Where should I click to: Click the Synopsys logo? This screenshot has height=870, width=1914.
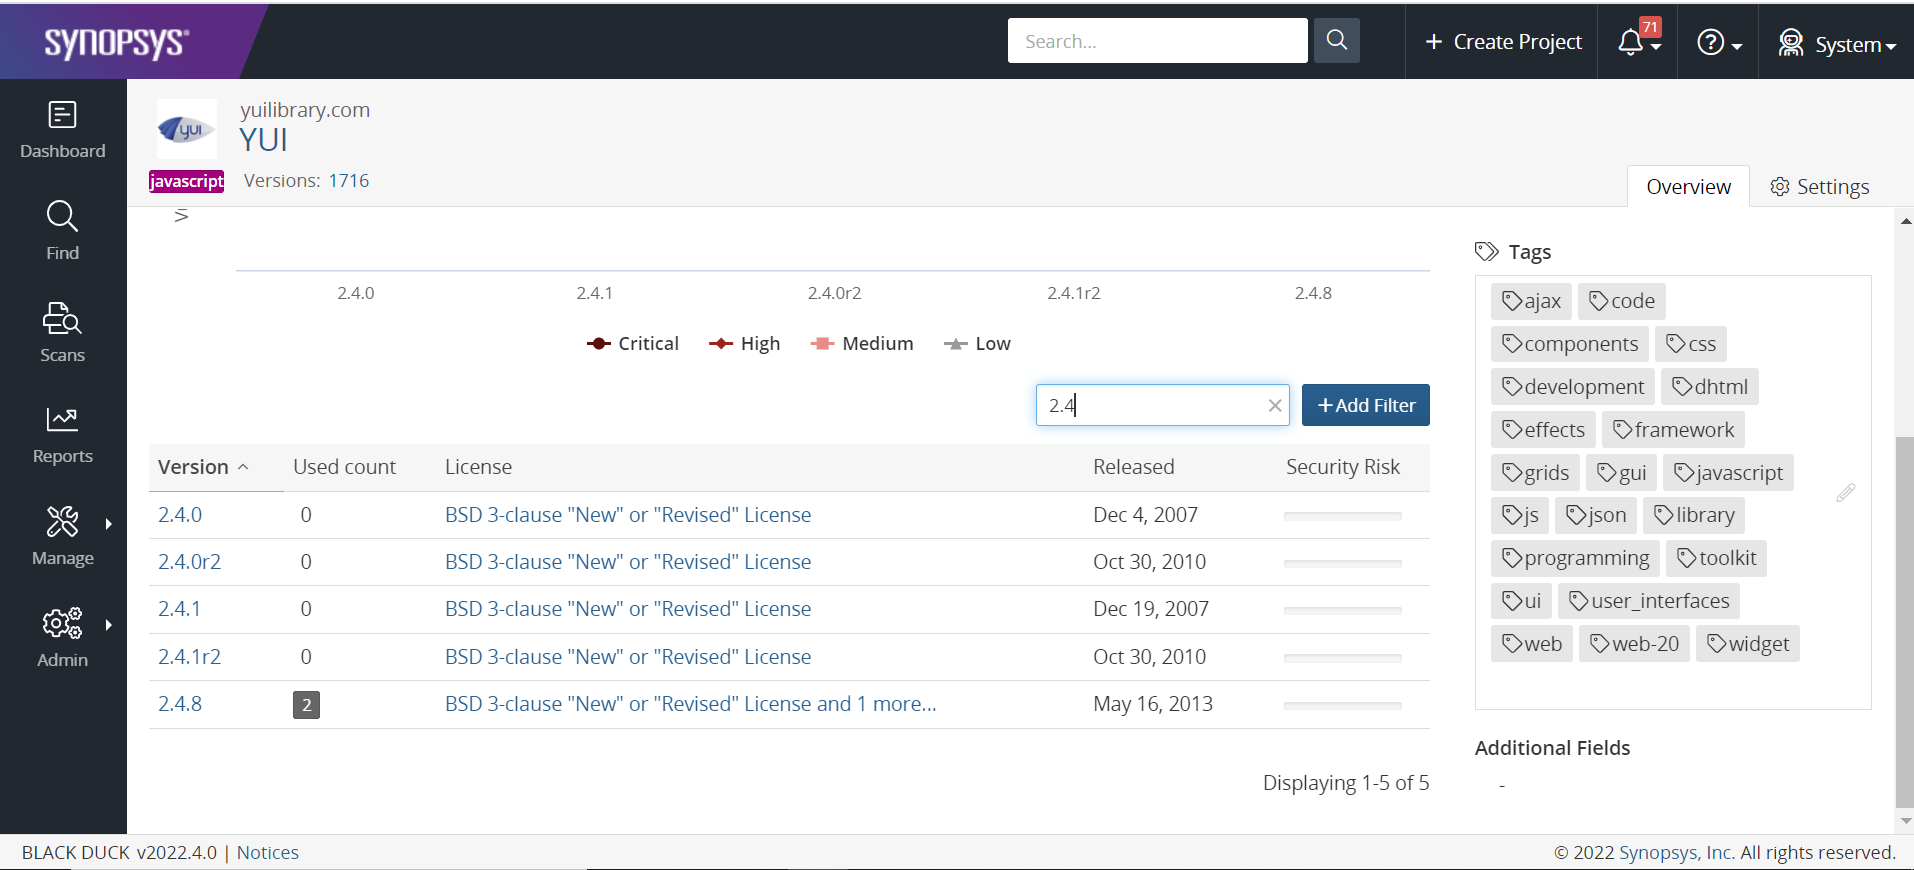click(116, 42)
